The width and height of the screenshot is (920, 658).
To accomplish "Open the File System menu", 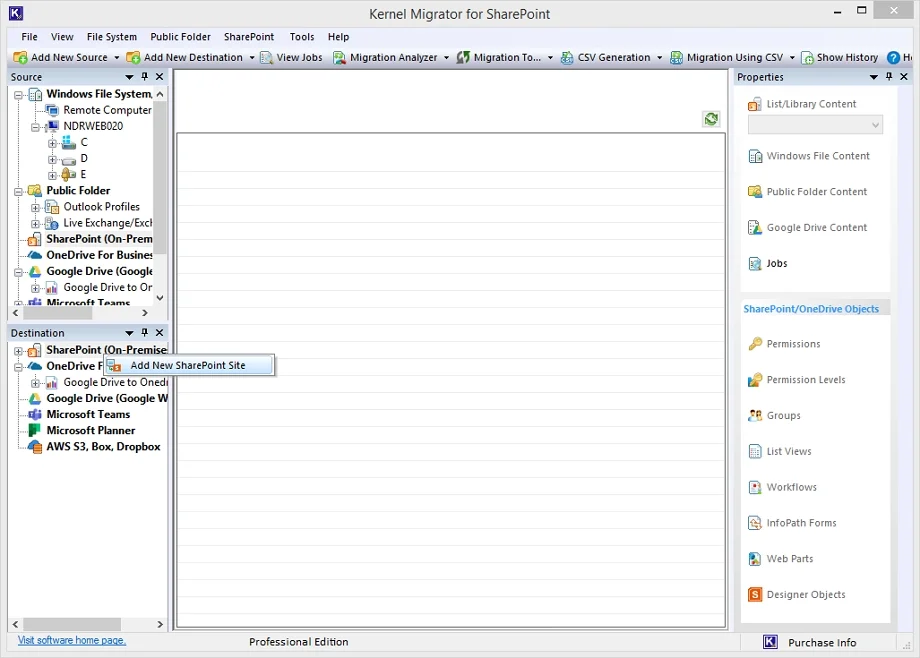I will click(111, 36).
